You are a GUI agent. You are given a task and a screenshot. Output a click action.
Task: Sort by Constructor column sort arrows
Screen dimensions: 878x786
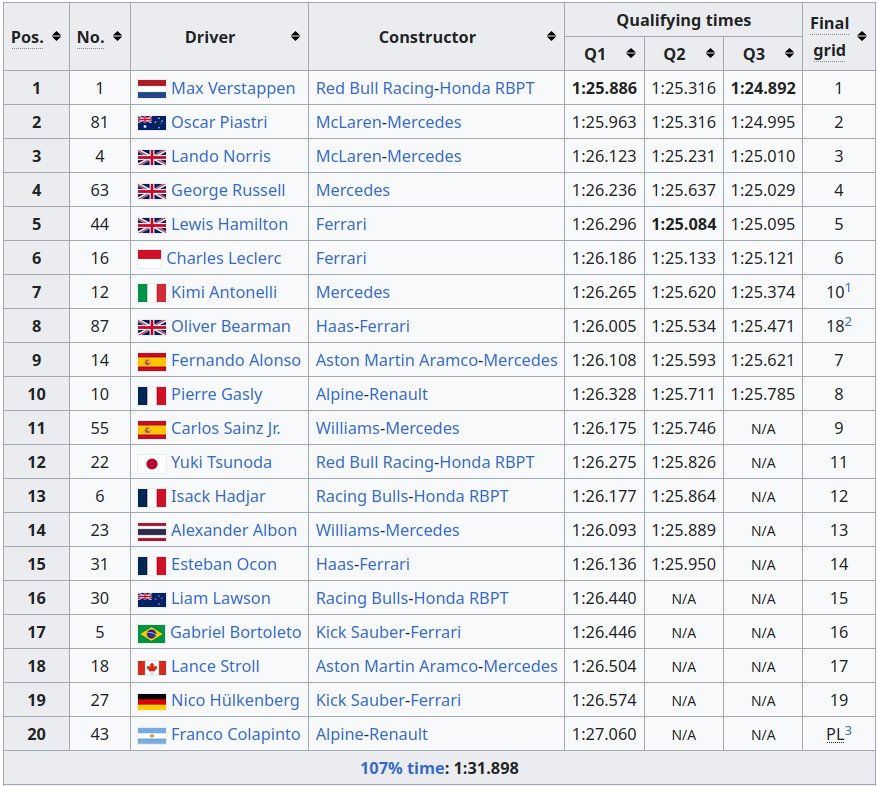pos(552,36)
